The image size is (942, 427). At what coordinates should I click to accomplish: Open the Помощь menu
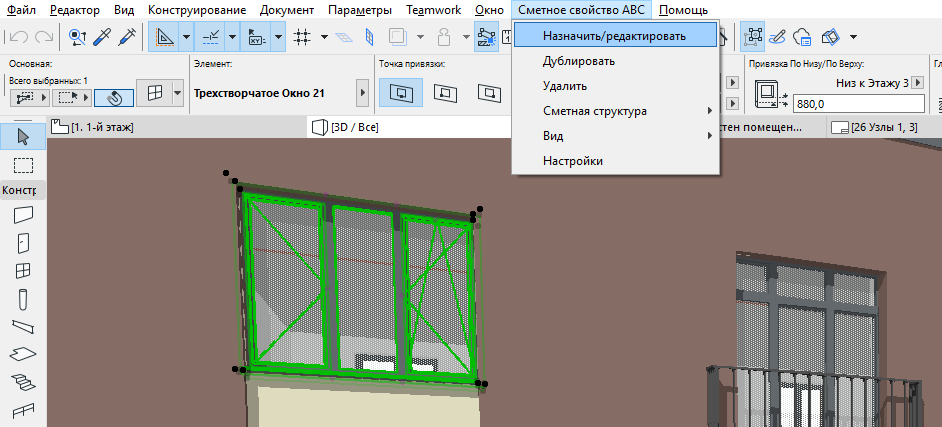click(x=683, y=10)
